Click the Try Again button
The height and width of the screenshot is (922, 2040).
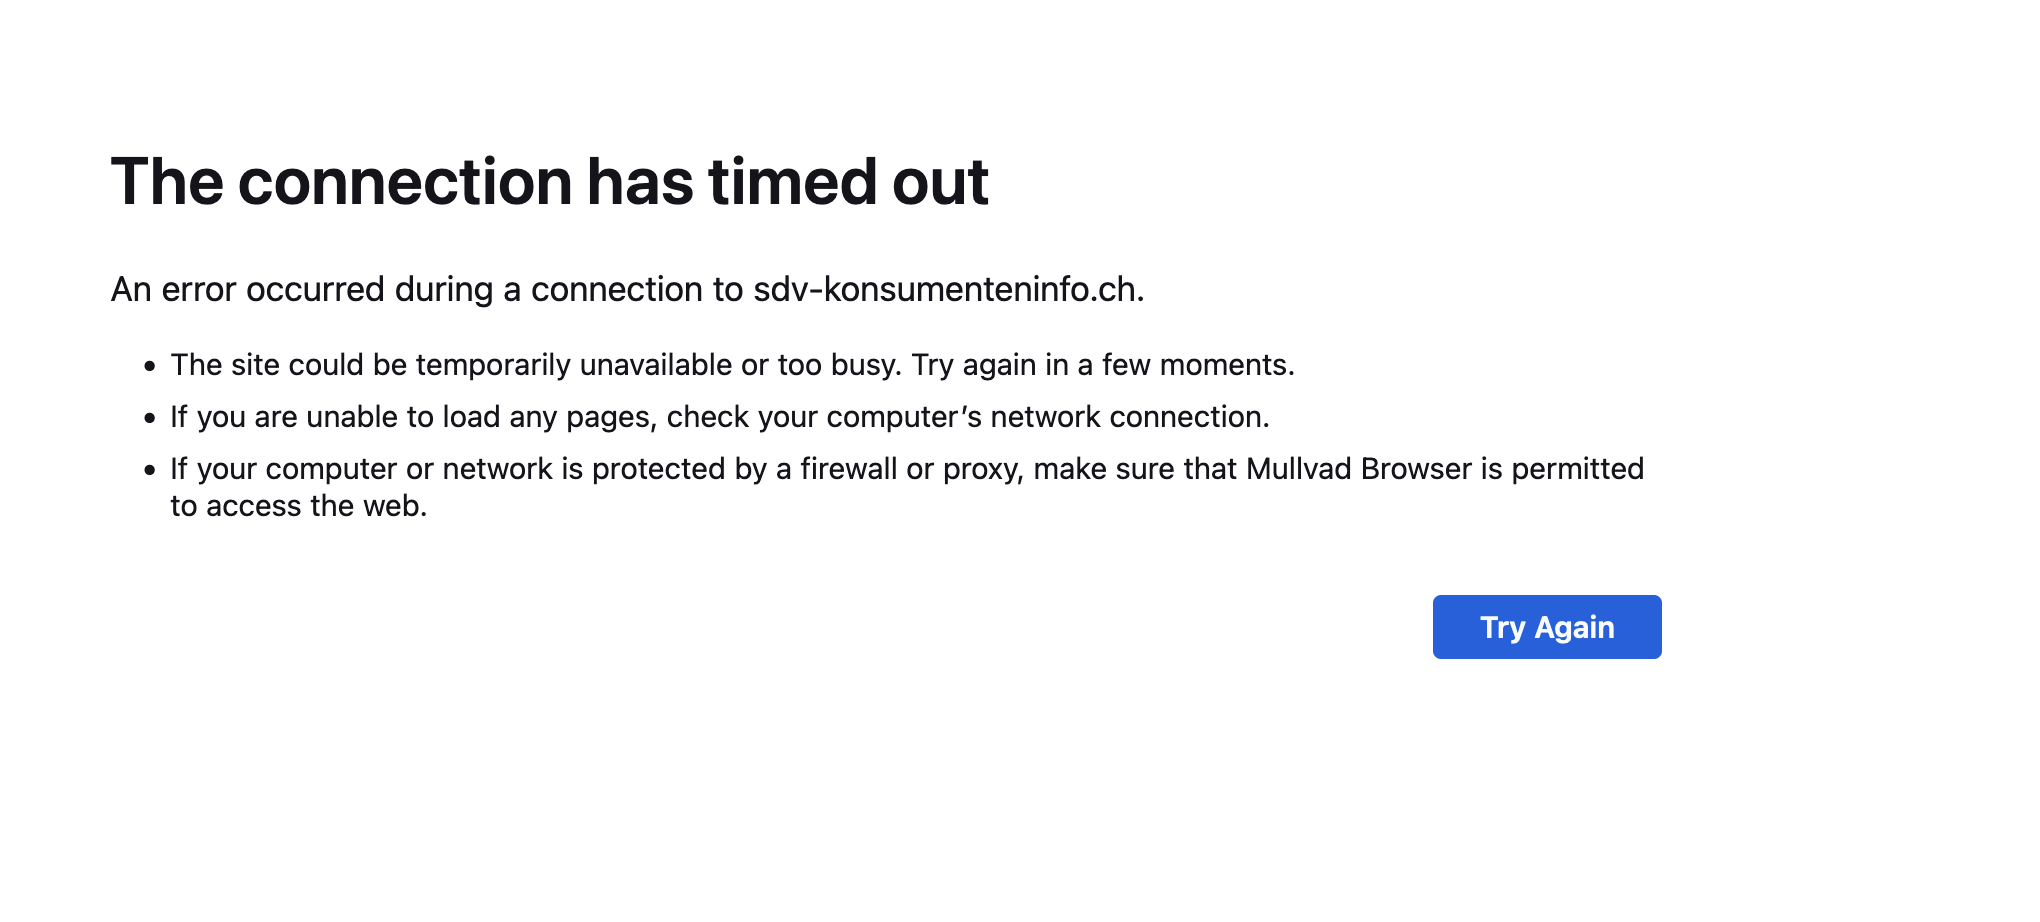pyautogui.click(x=1547, y=627)
